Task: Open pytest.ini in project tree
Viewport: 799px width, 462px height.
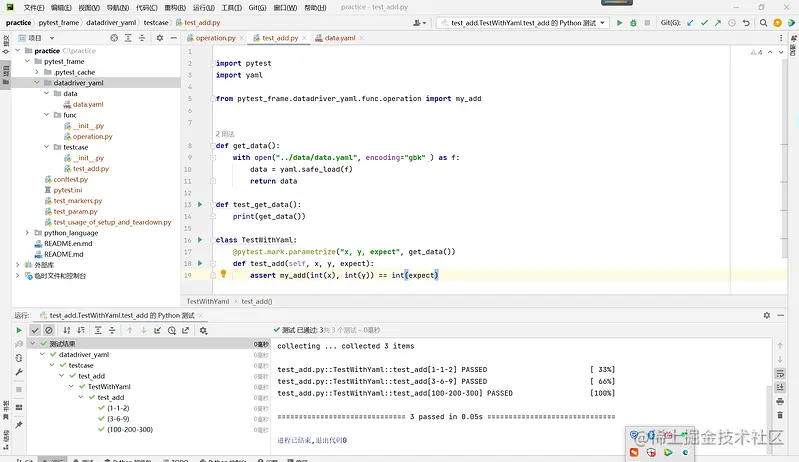Action: pyautogui.click(x=68, y=190)
